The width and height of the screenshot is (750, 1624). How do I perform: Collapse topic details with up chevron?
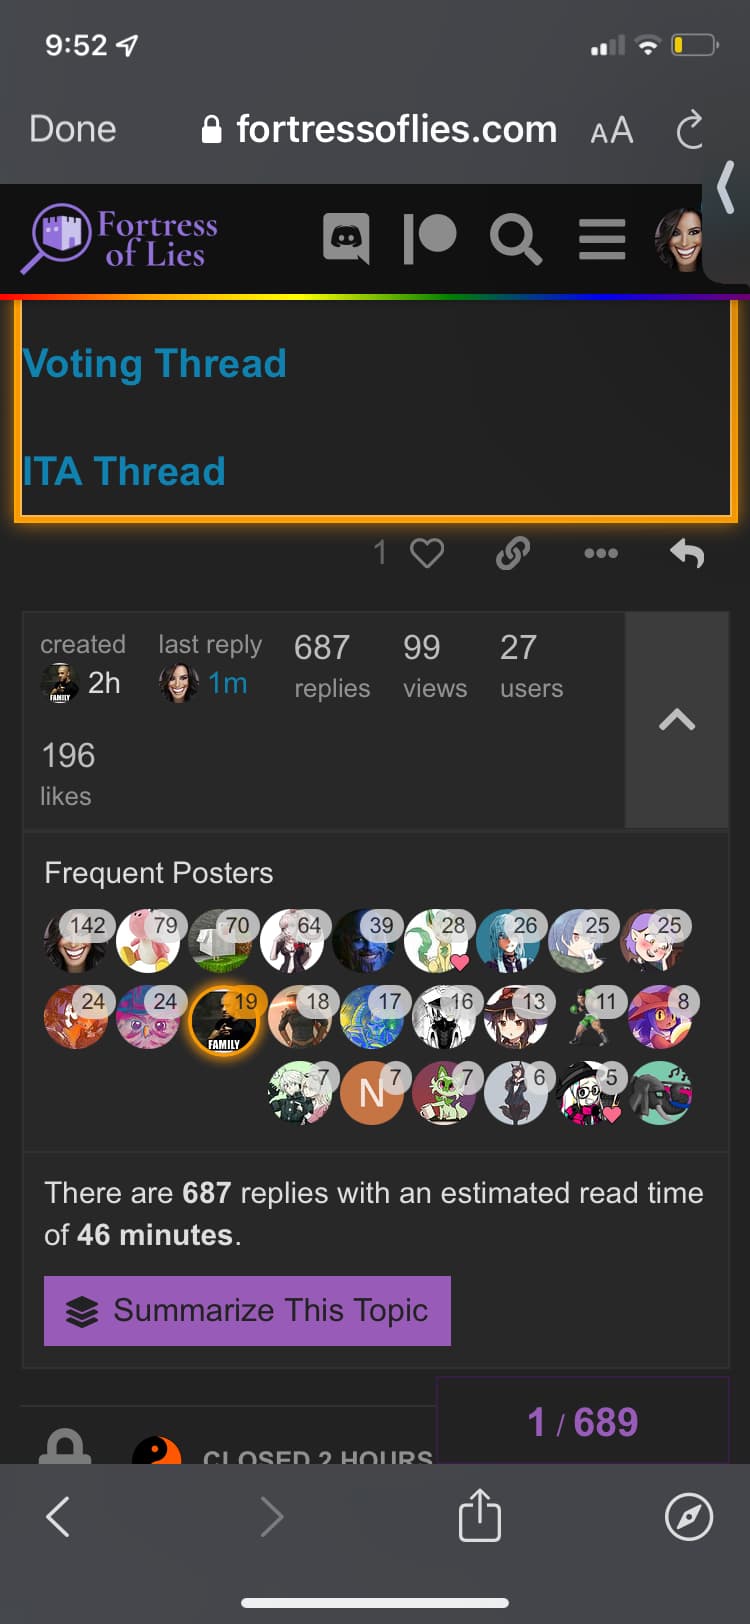[677, 720]
